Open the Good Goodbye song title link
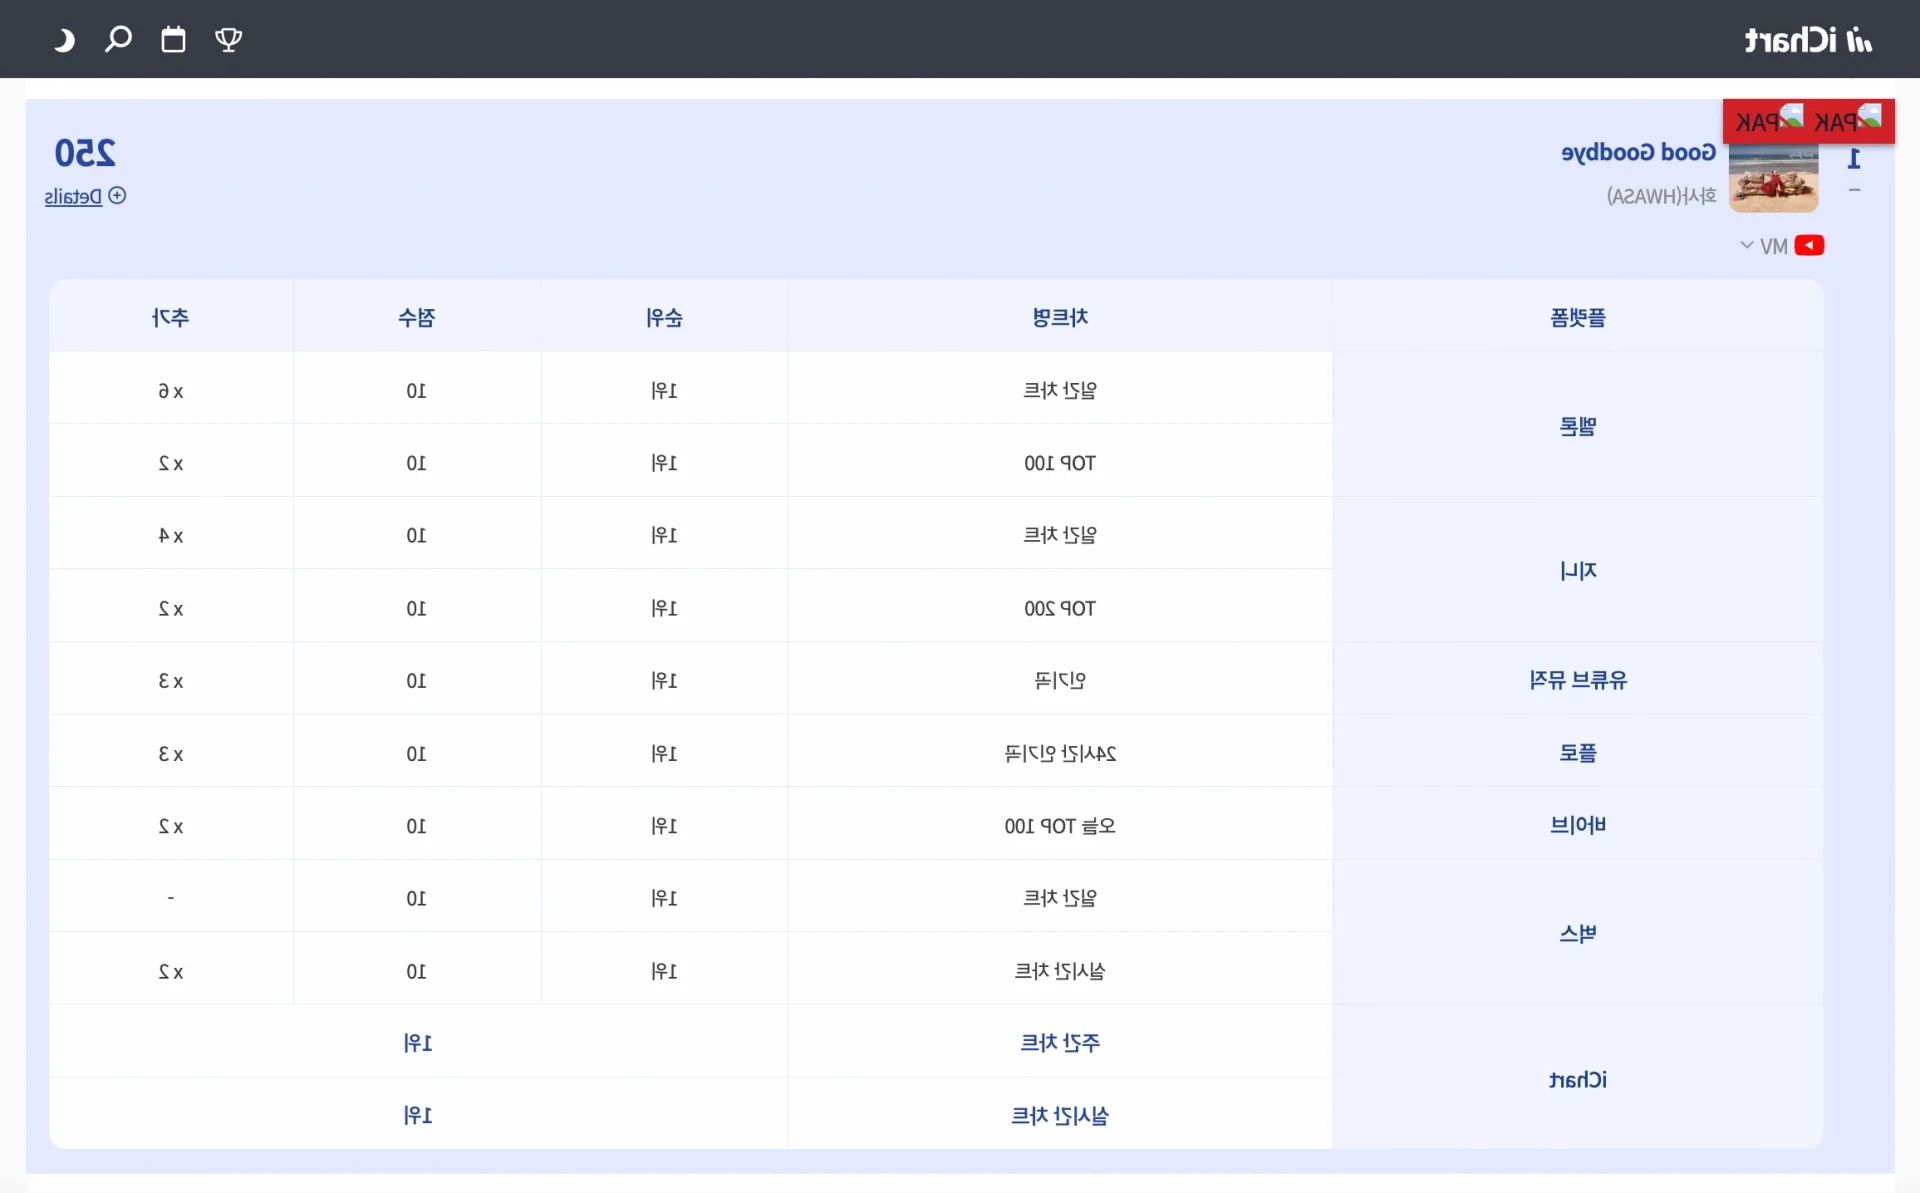1920x1193 pixels. (1638, 153)
